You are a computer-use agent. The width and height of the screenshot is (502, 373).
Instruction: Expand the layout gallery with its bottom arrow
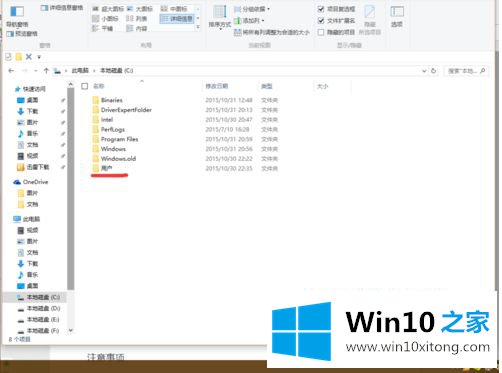[x=198, y=27]
